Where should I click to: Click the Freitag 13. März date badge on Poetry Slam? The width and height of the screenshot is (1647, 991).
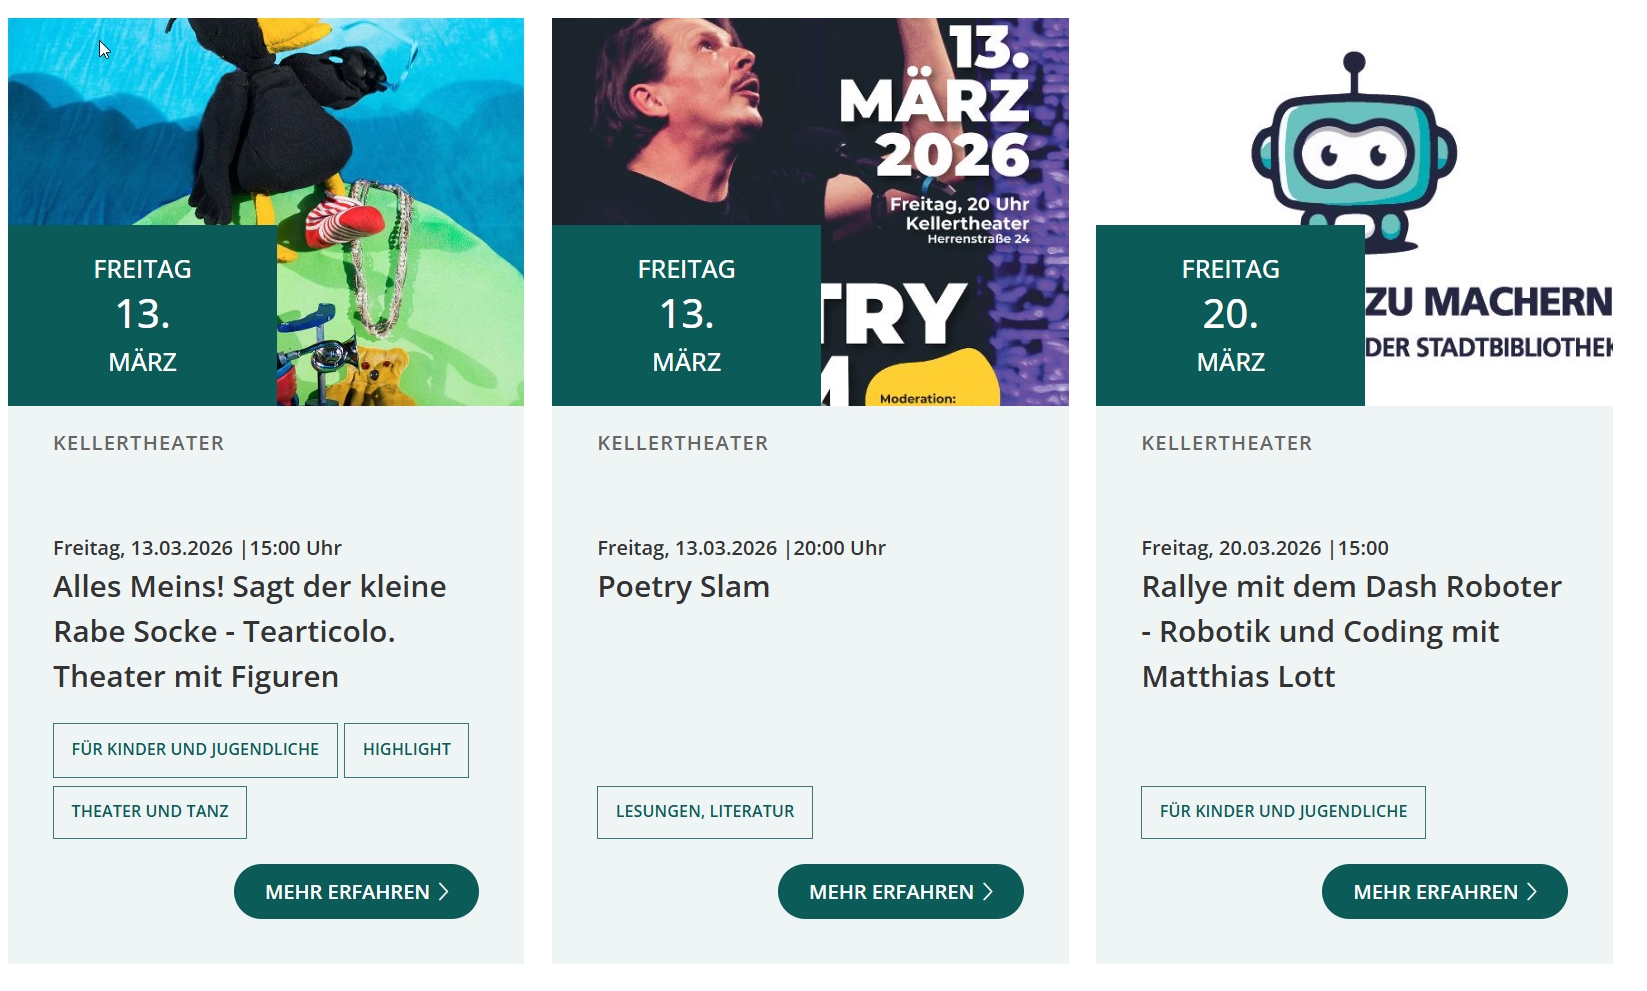click(687, 315)
